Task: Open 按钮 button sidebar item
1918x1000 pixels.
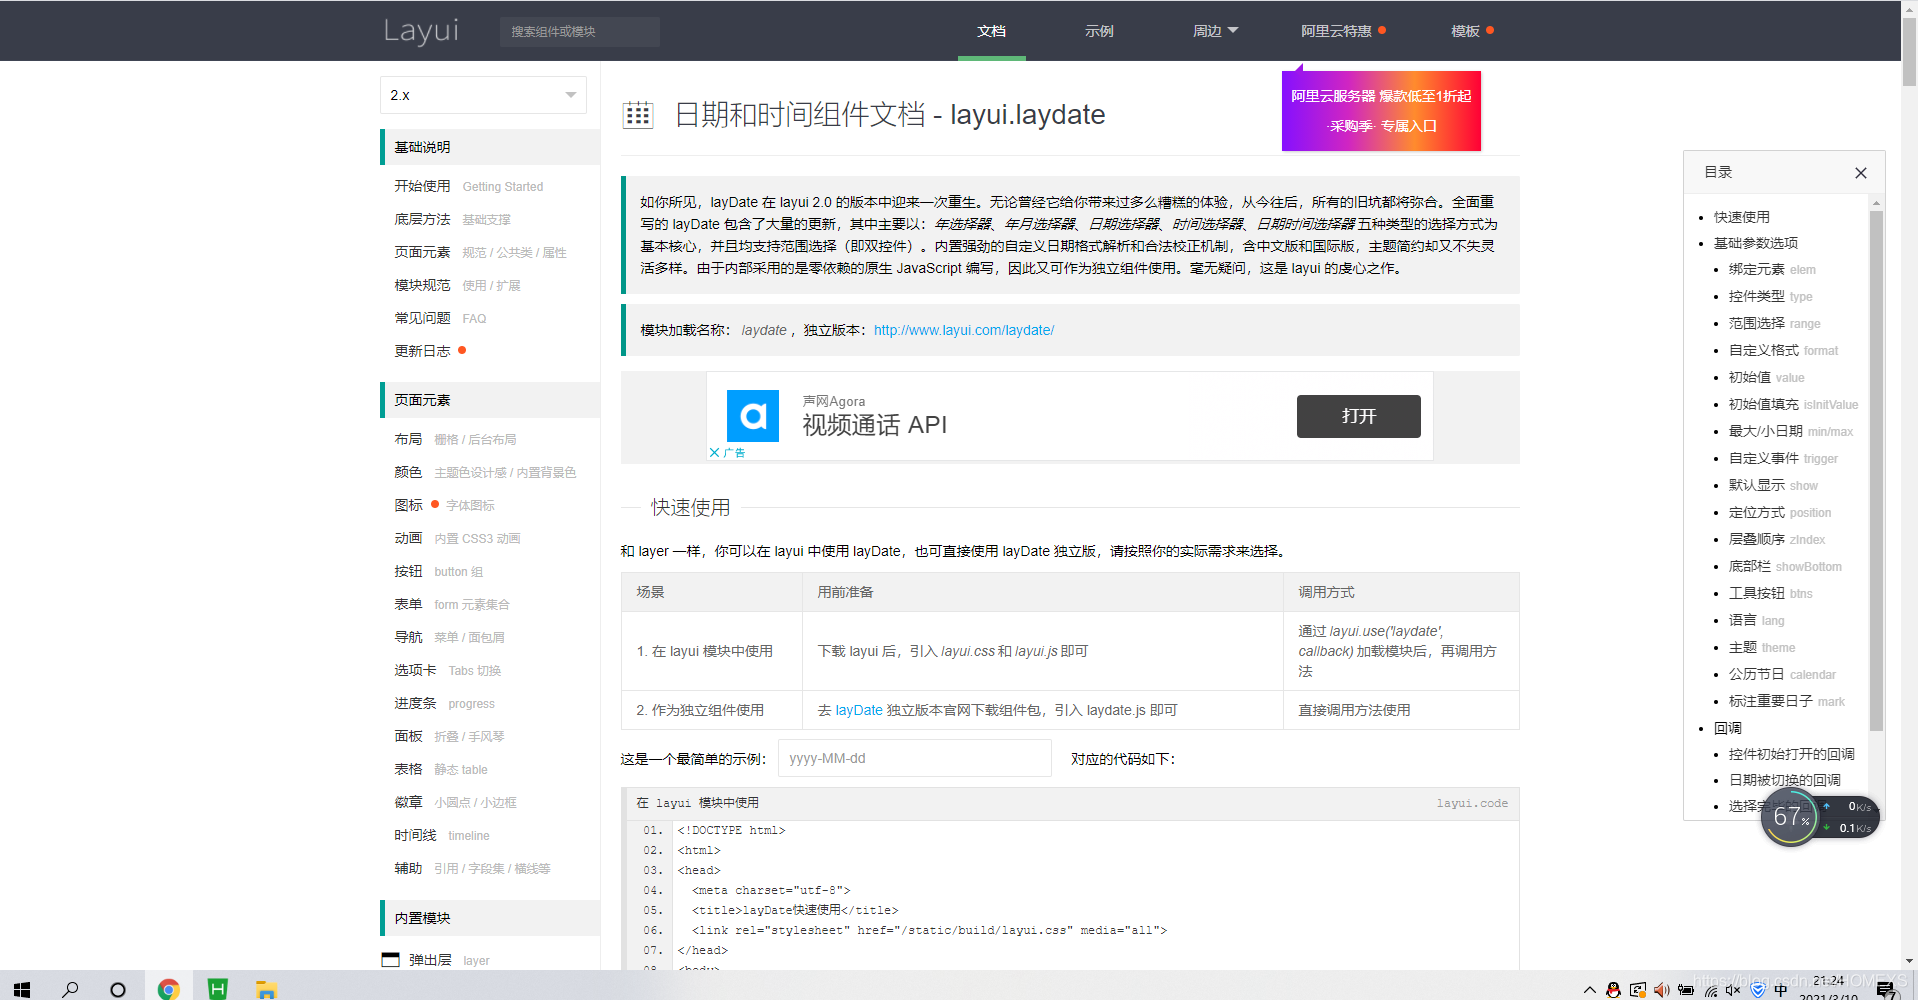Action: [x=438, y=571]
